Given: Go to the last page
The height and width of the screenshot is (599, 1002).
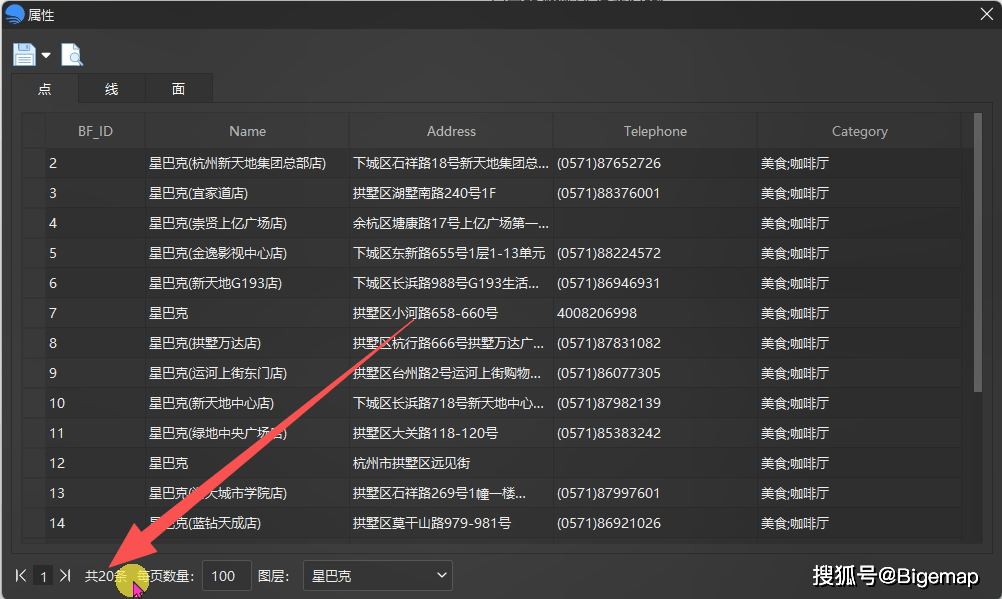Looking at the screenshot, I should pos(65,575).
